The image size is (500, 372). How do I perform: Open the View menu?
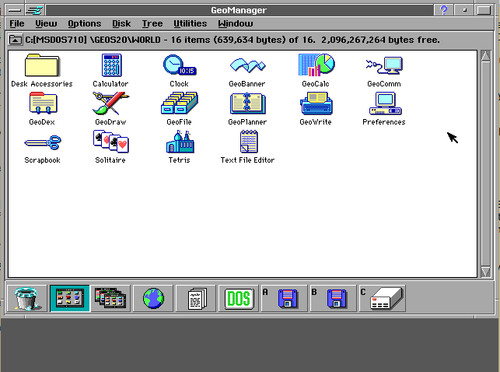(x=46, y=24)
